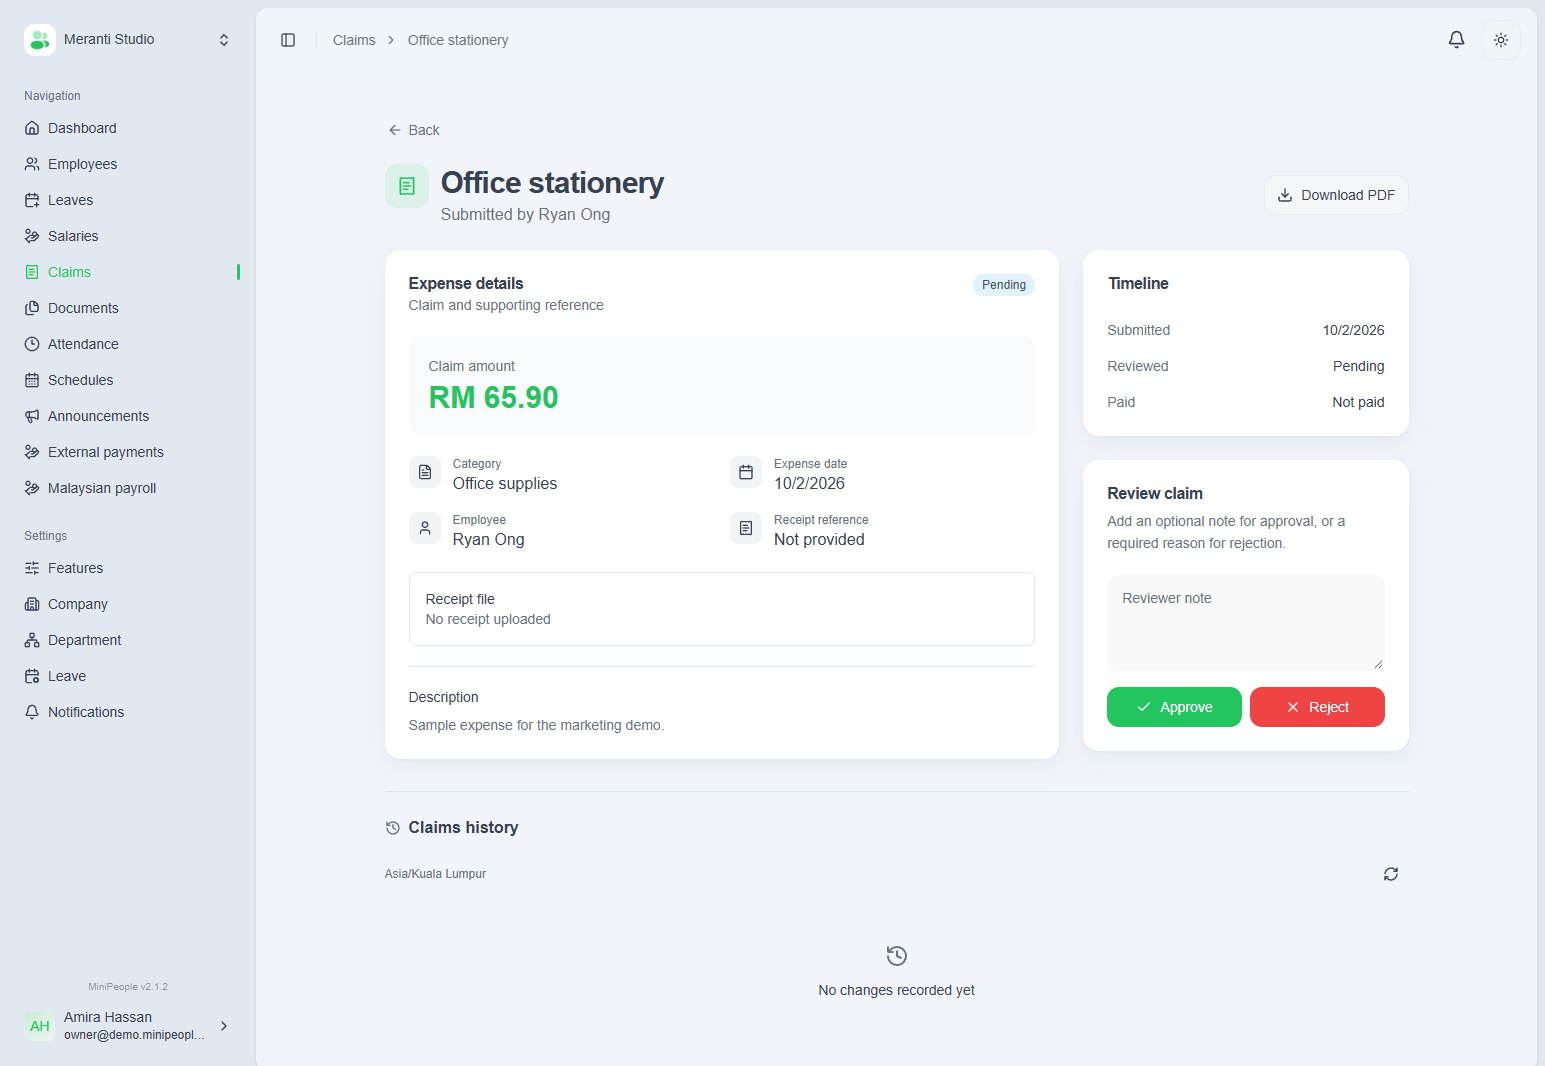Open Leave settings
The width and height of the screenshot is (1545, 1066).
click(128, 676)
